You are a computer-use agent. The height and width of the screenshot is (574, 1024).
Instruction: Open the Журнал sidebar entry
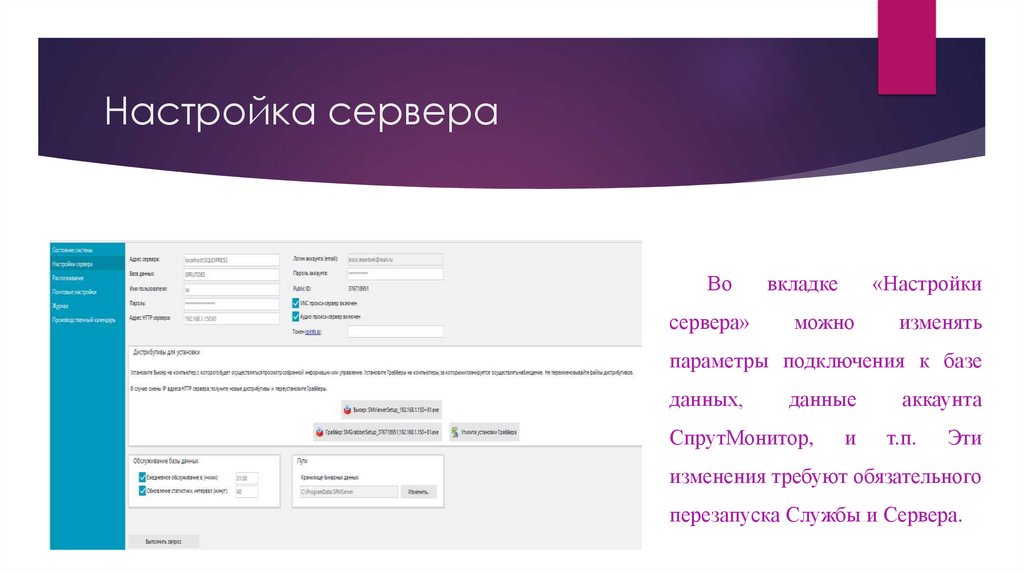pos(60,306)
